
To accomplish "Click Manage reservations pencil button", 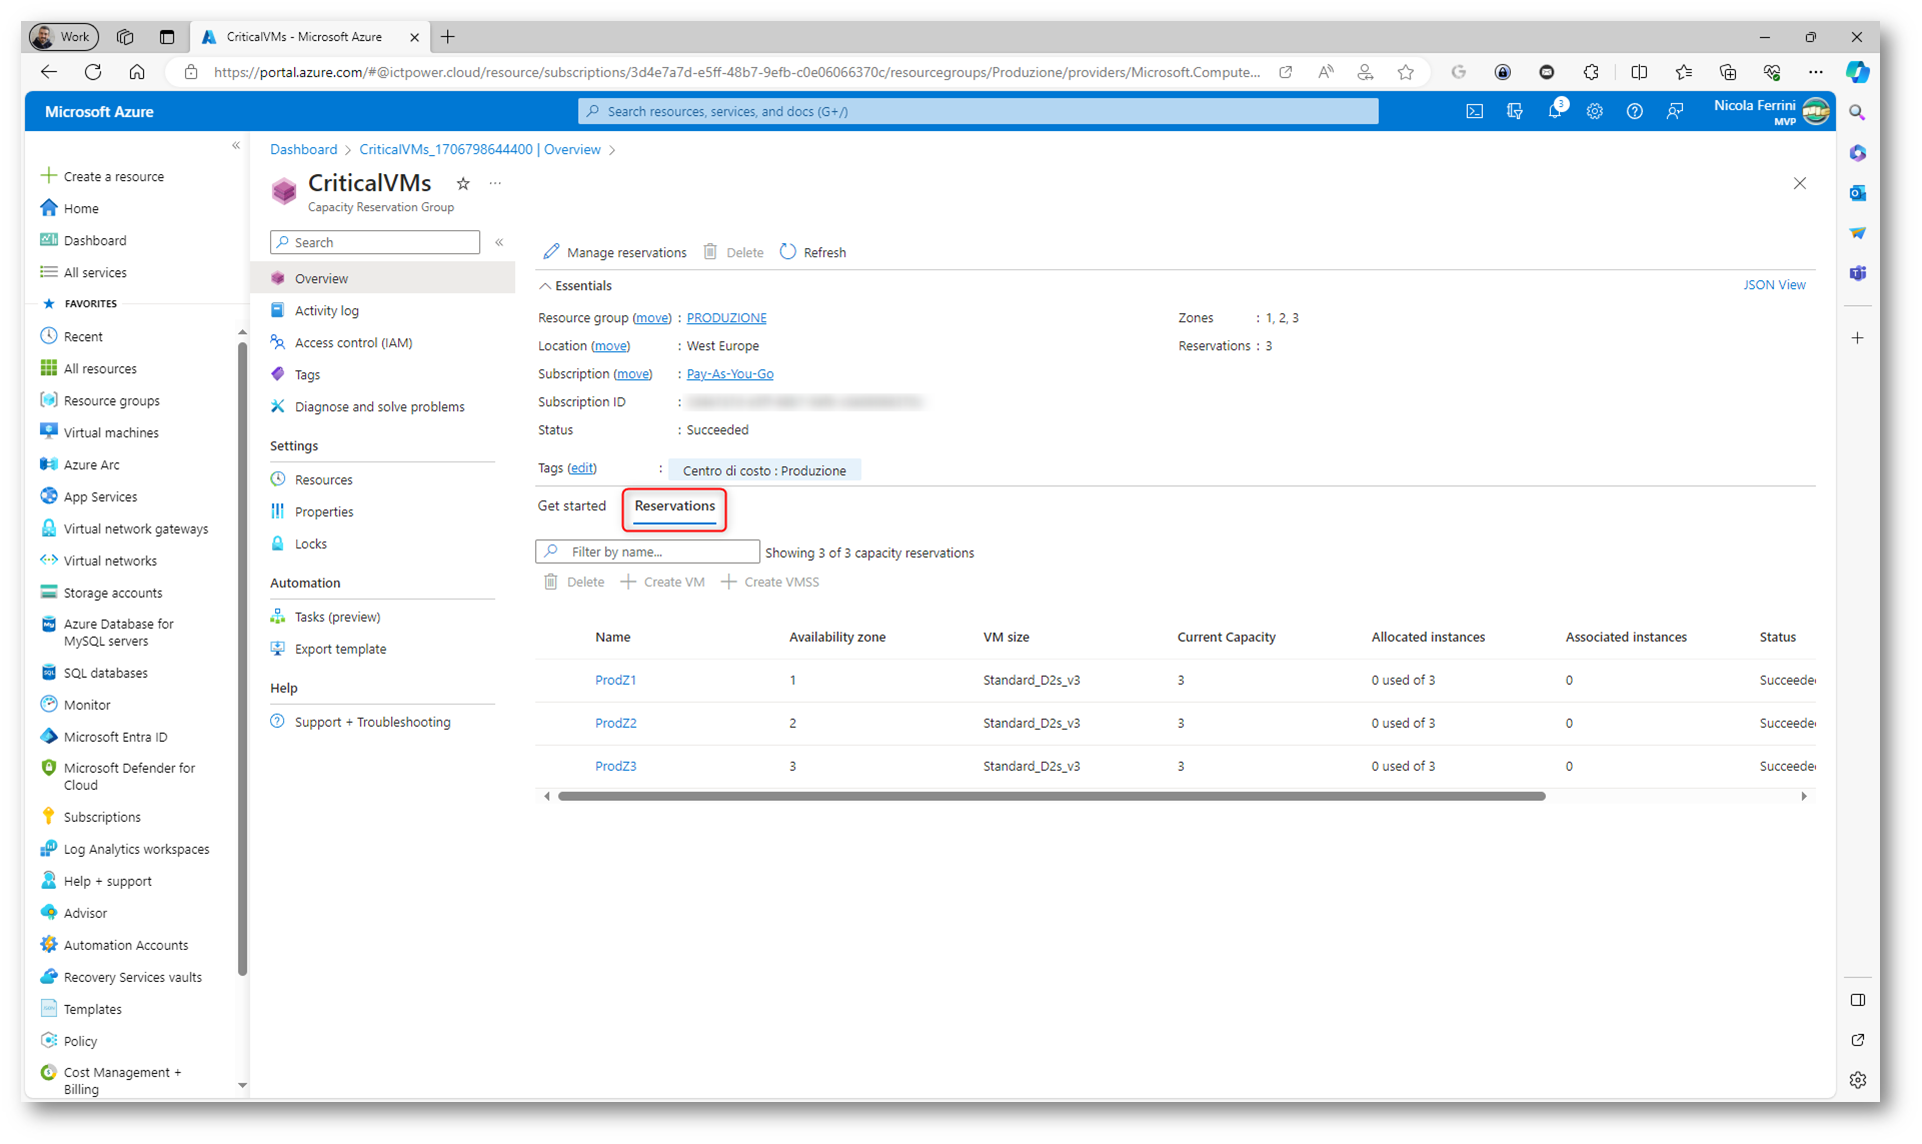I will pos(614,252).
